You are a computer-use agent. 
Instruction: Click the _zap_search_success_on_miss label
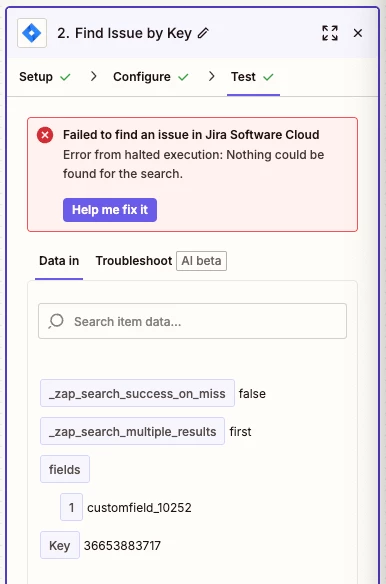pos(137,393)
